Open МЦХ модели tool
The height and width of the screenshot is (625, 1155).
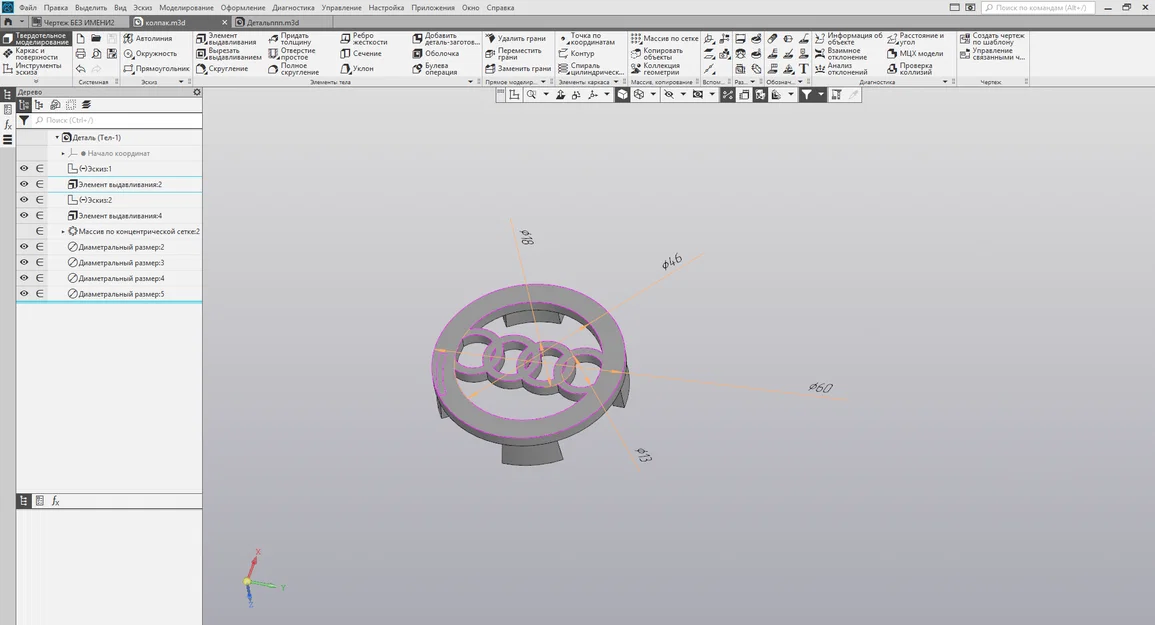(x=915, y=53)
